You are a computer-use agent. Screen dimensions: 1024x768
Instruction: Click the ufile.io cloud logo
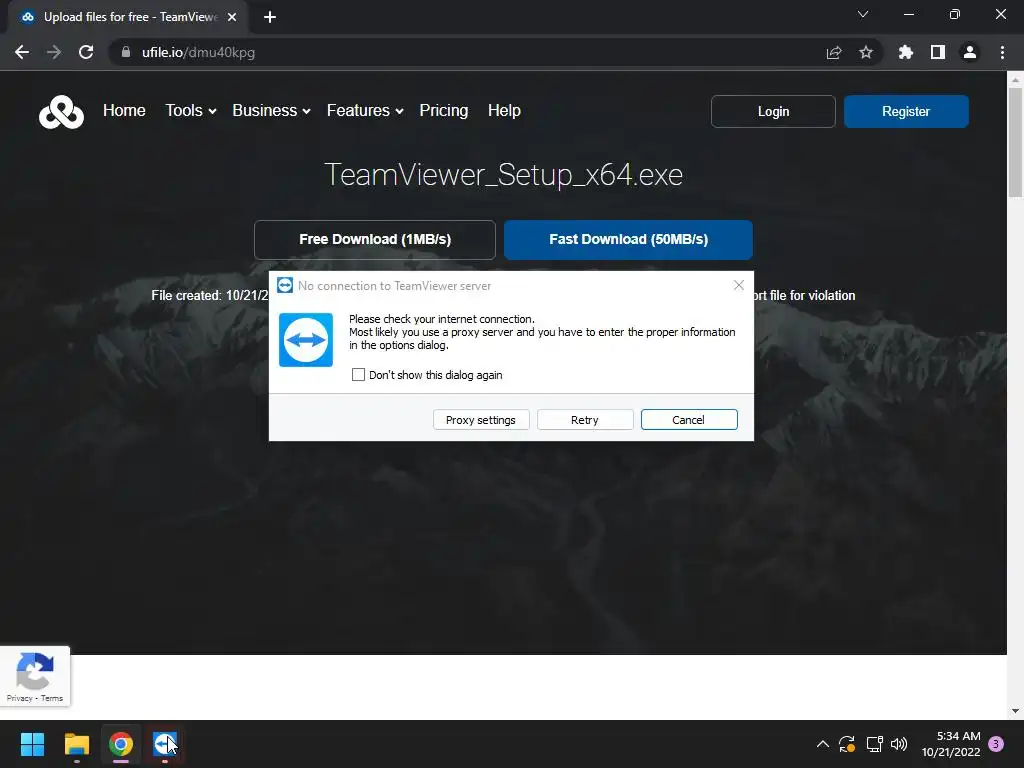click(x=61, y=112)
